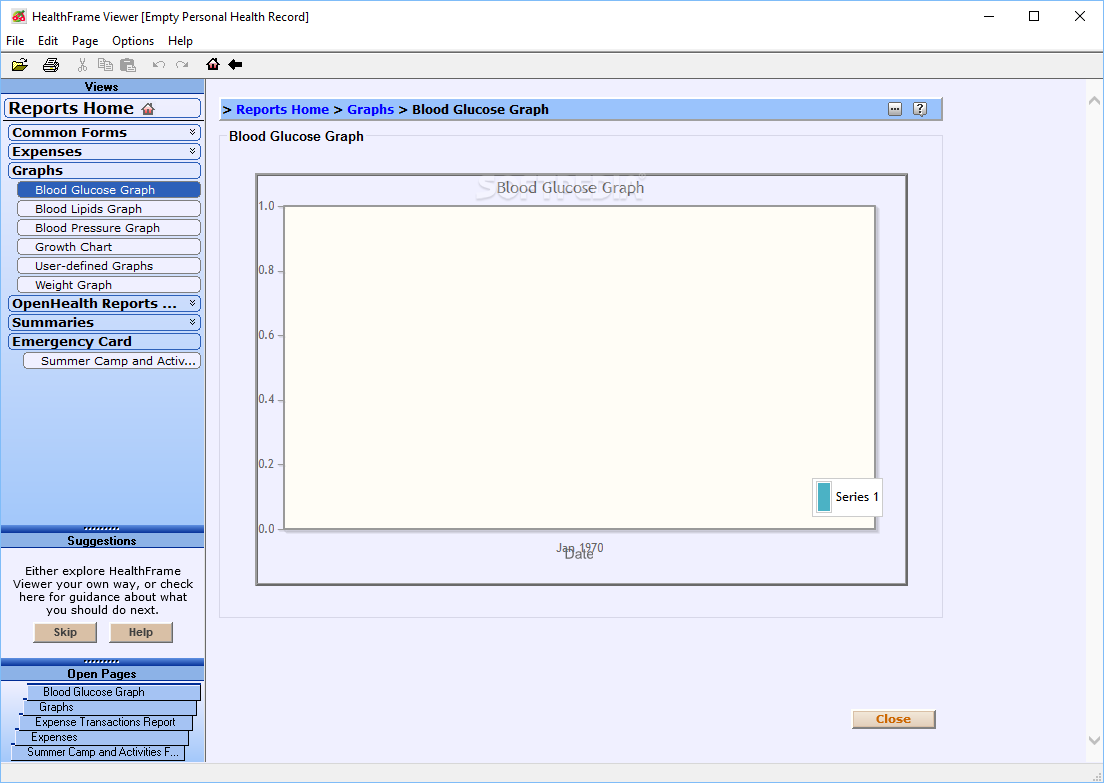Open the File menu
This screenshot has height=783, width=1104.
(15, 41)
